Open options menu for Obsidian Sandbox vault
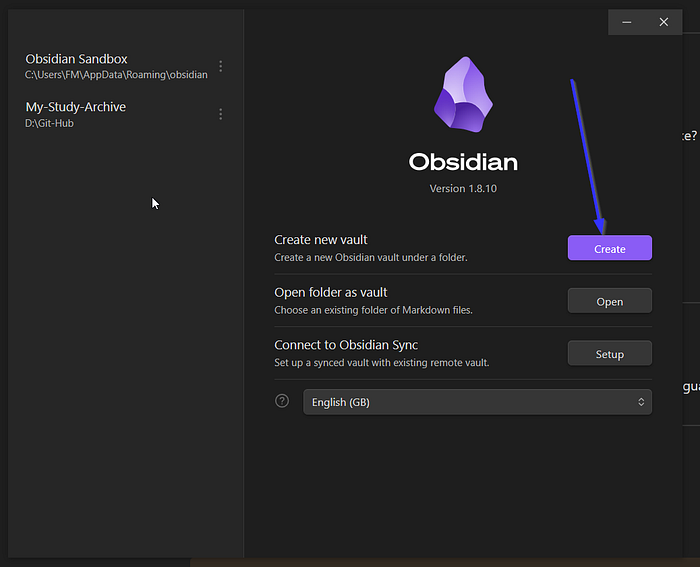 221,66
